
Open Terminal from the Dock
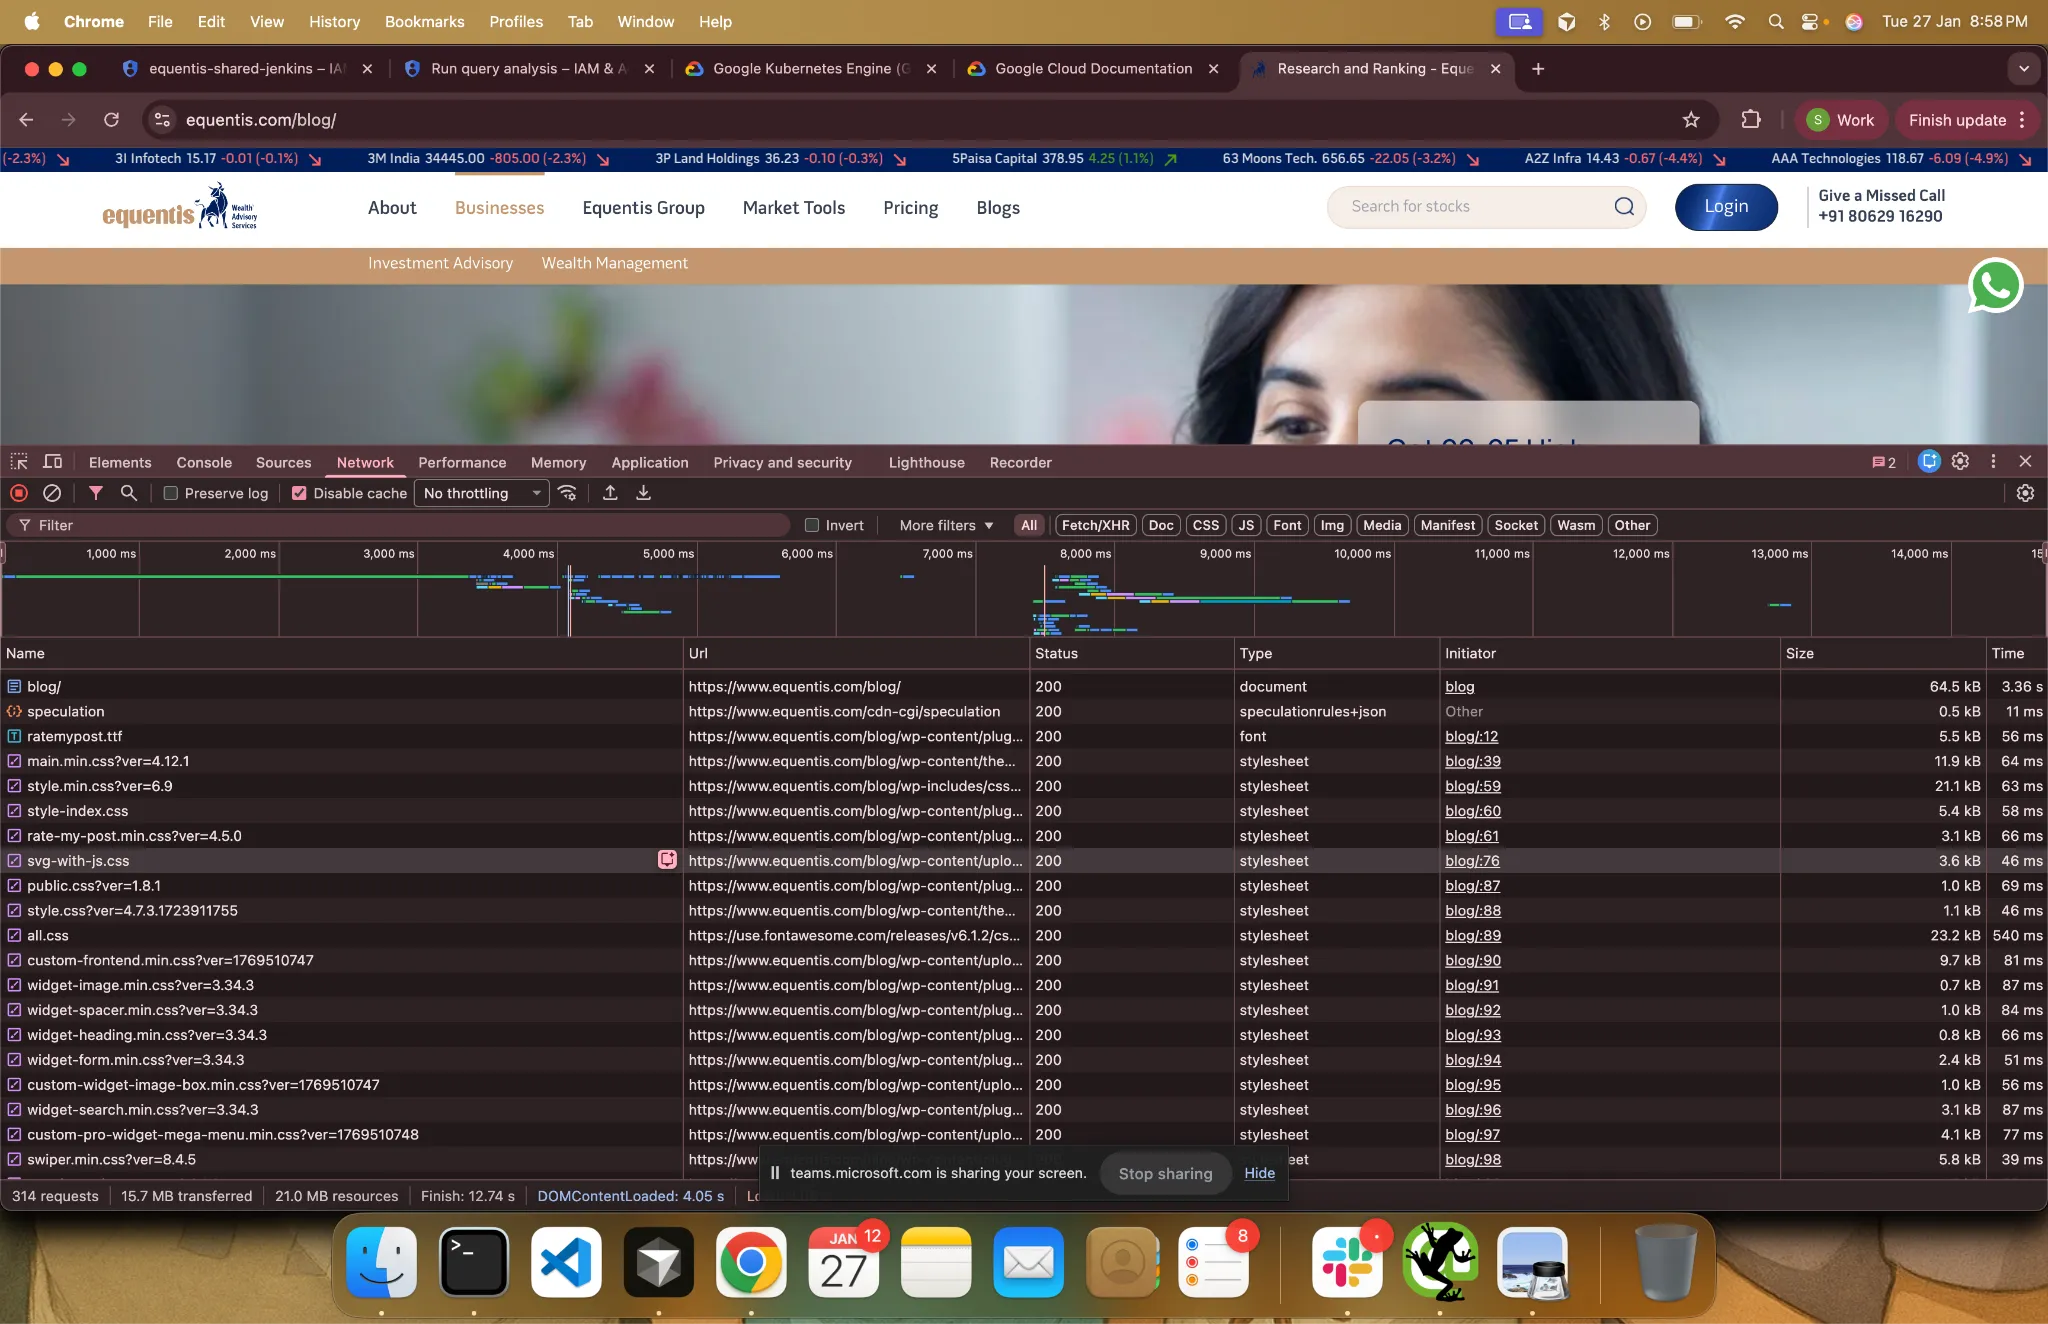(474, 1262)
